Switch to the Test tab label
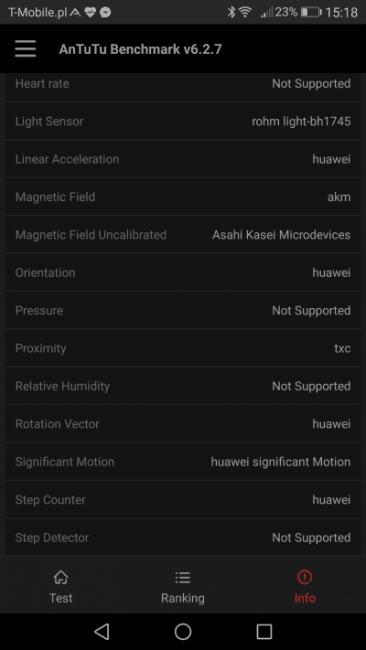The height and width of the screenshot is (650, 366). tap(61, 598)
